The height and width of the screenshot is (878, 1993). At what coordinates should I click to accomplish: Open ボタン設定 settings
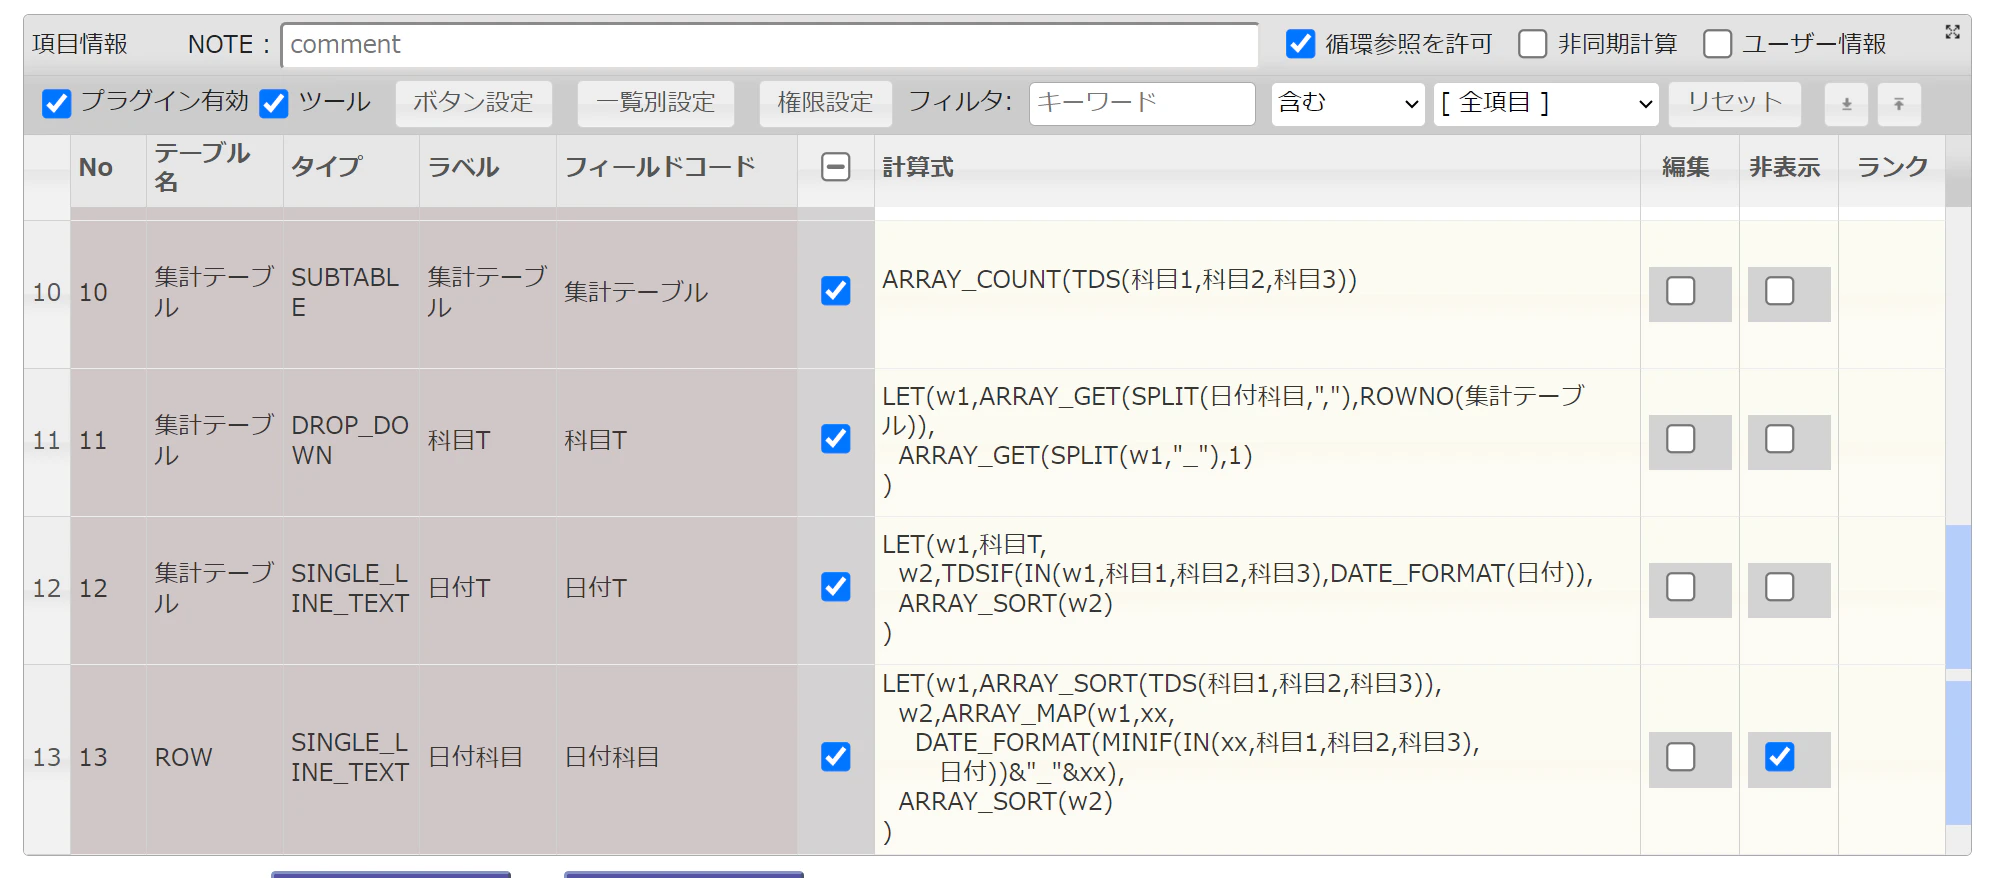[x=473, y=103]
